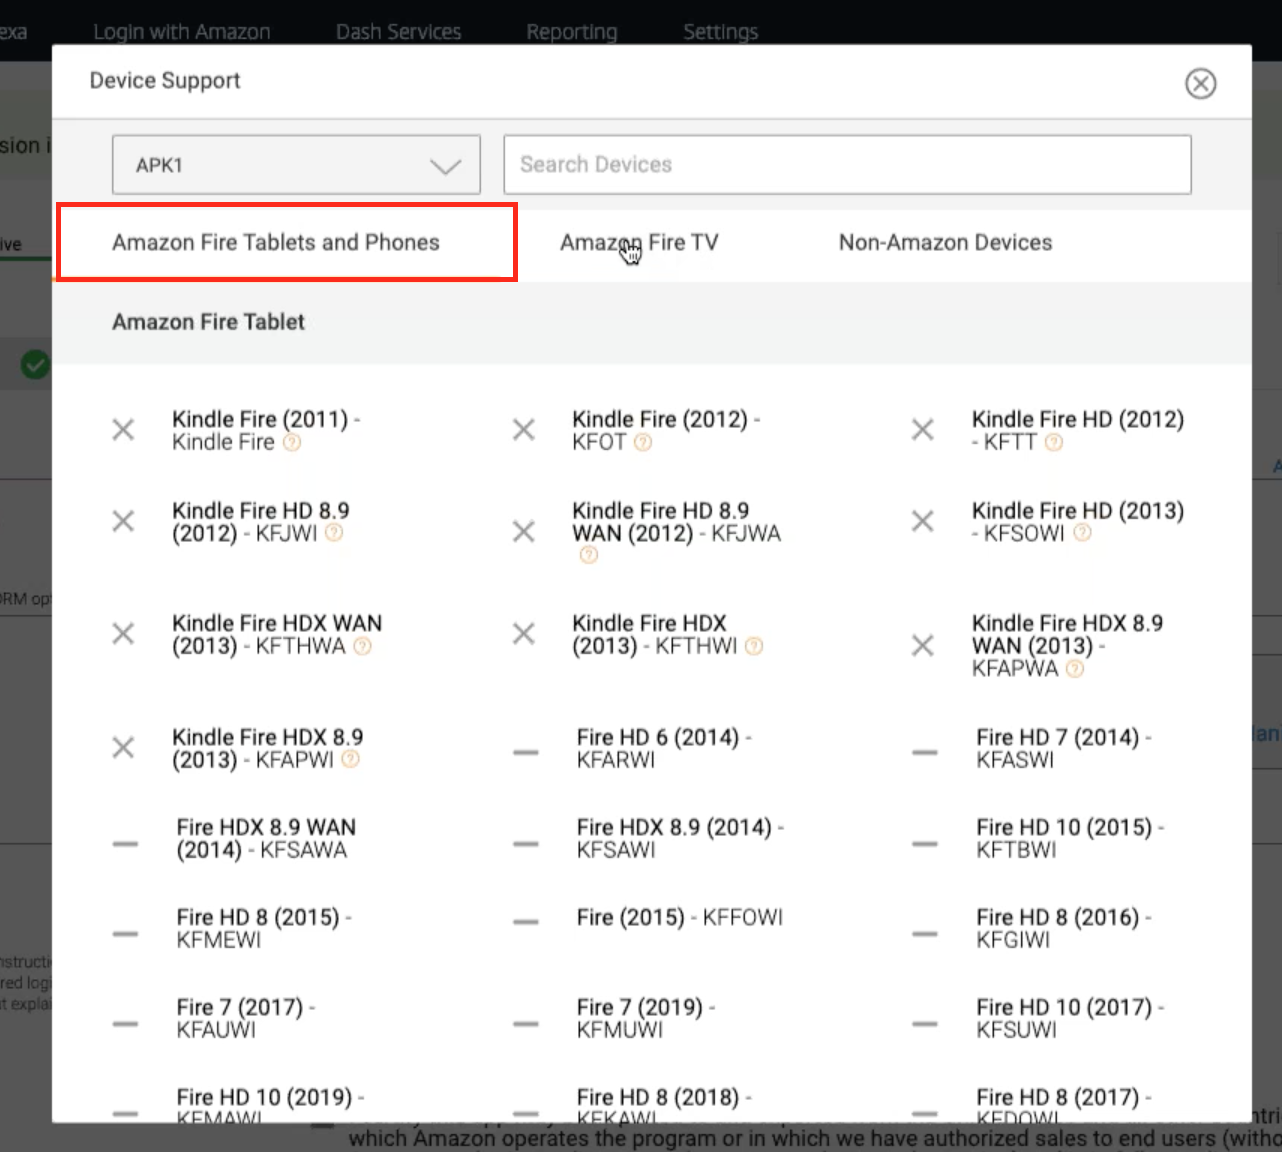Select Fire HD 7 (2014) - KFASWI text
This screenshot has height=1152, width=1282.
point(1064,748)
